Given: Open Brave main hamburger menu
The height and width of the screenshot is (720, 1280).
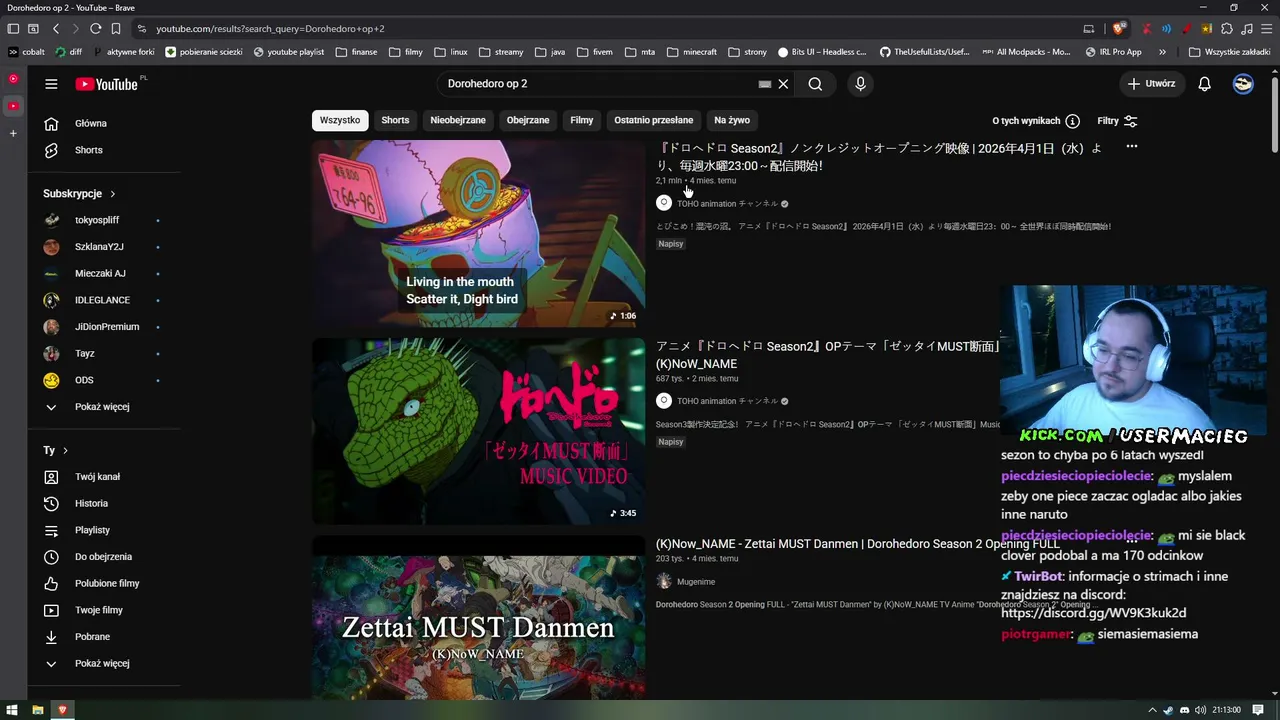Looking at the screenshot, I should click(x=1266, y=29).
